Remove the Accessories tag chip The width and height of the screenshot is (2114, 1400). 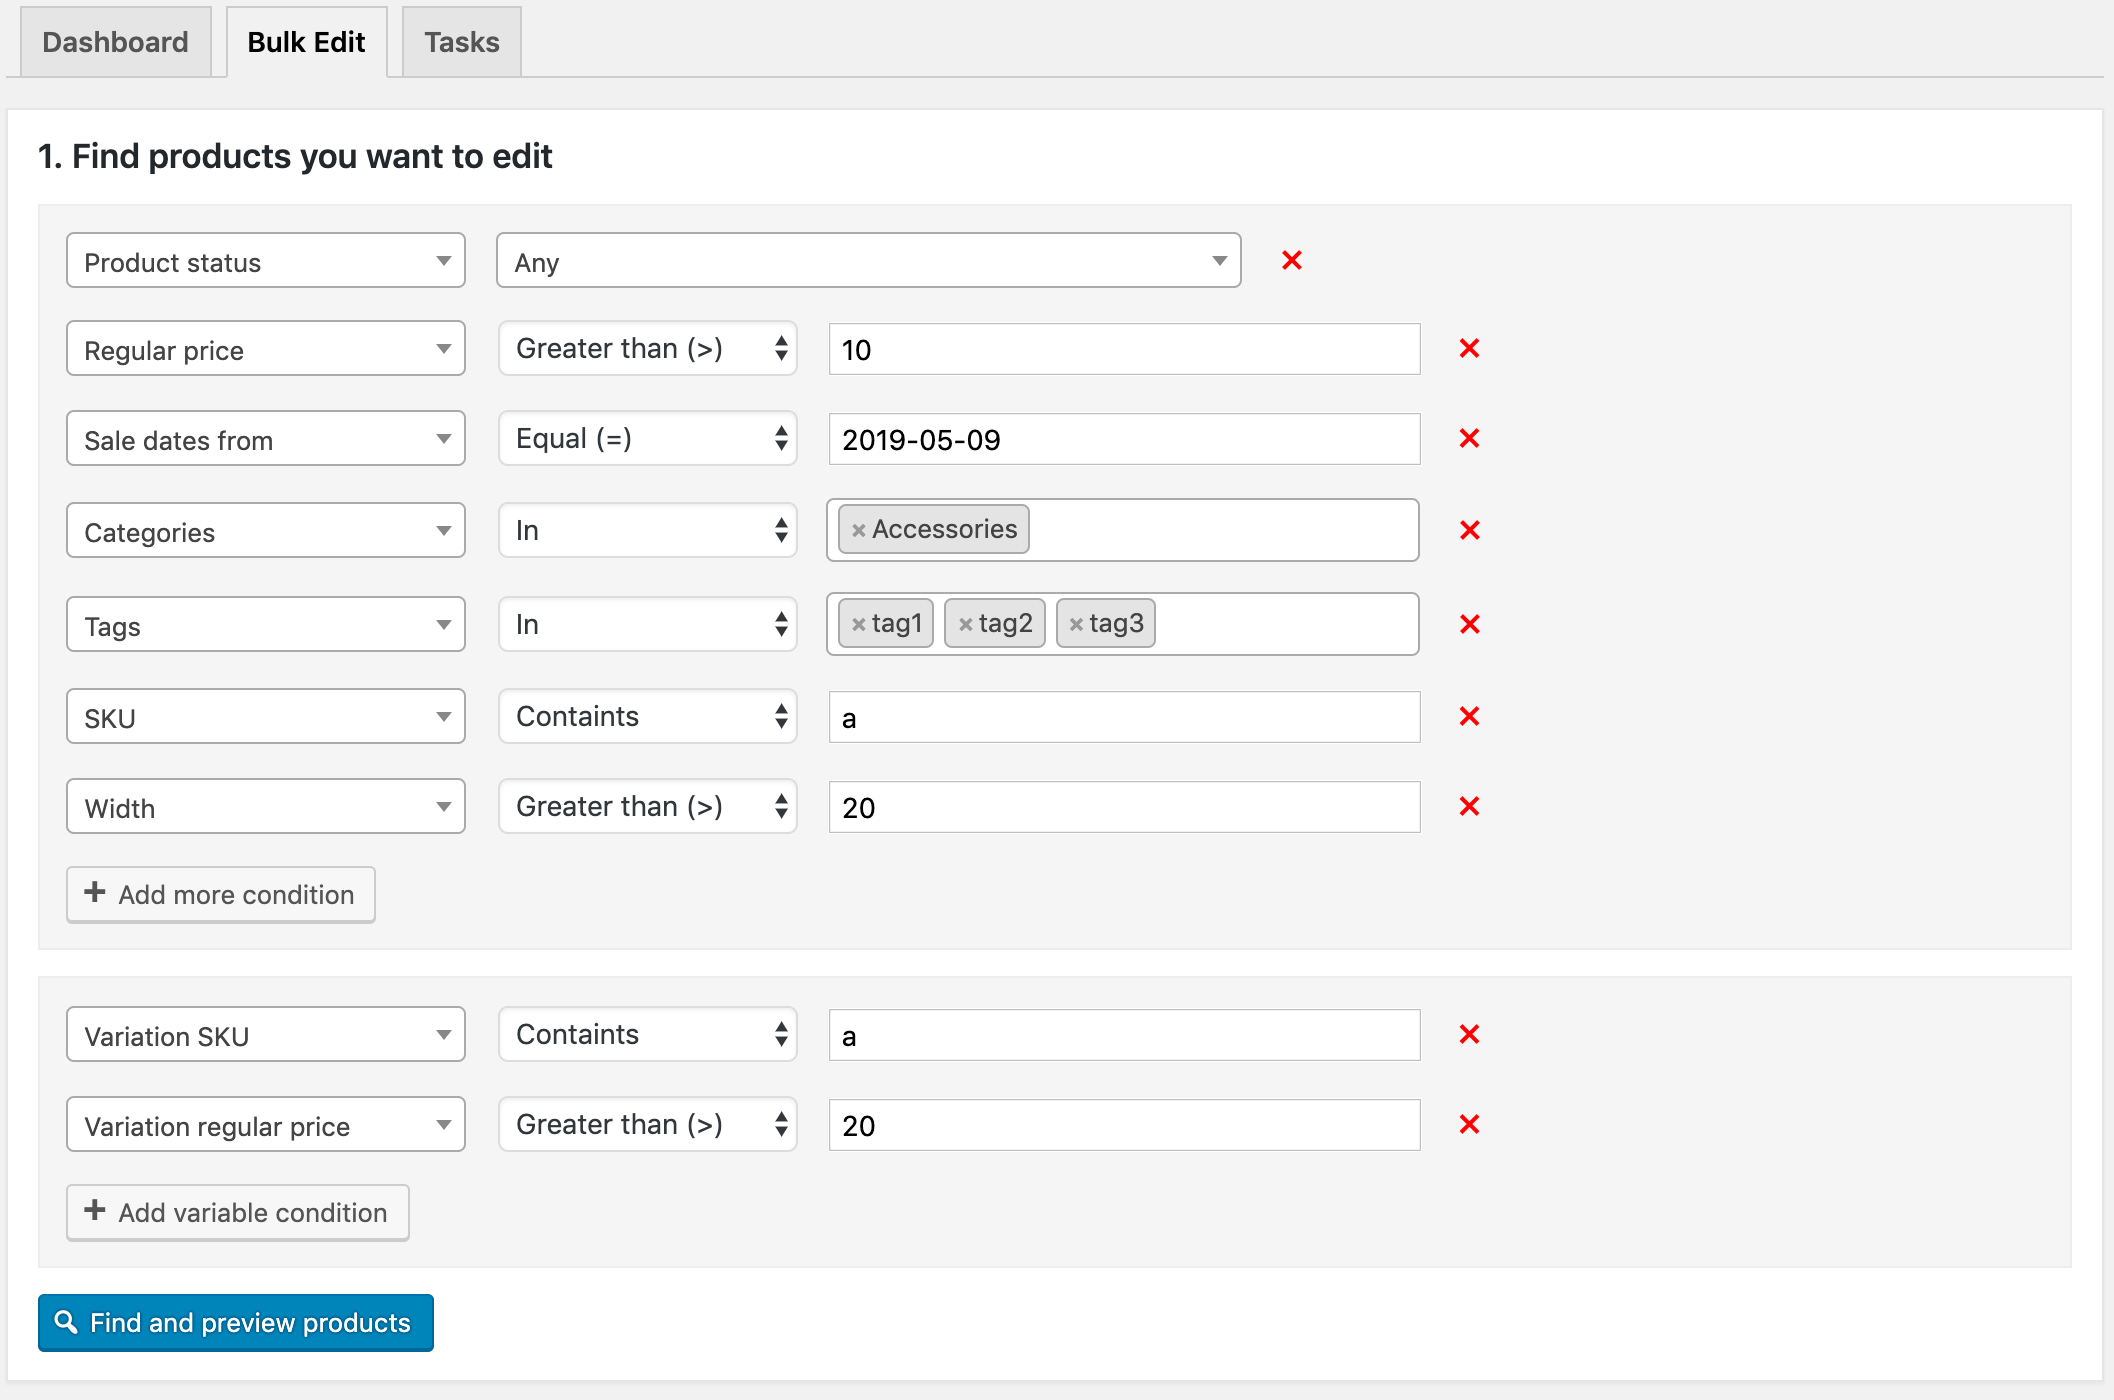(x=856, y=530)
